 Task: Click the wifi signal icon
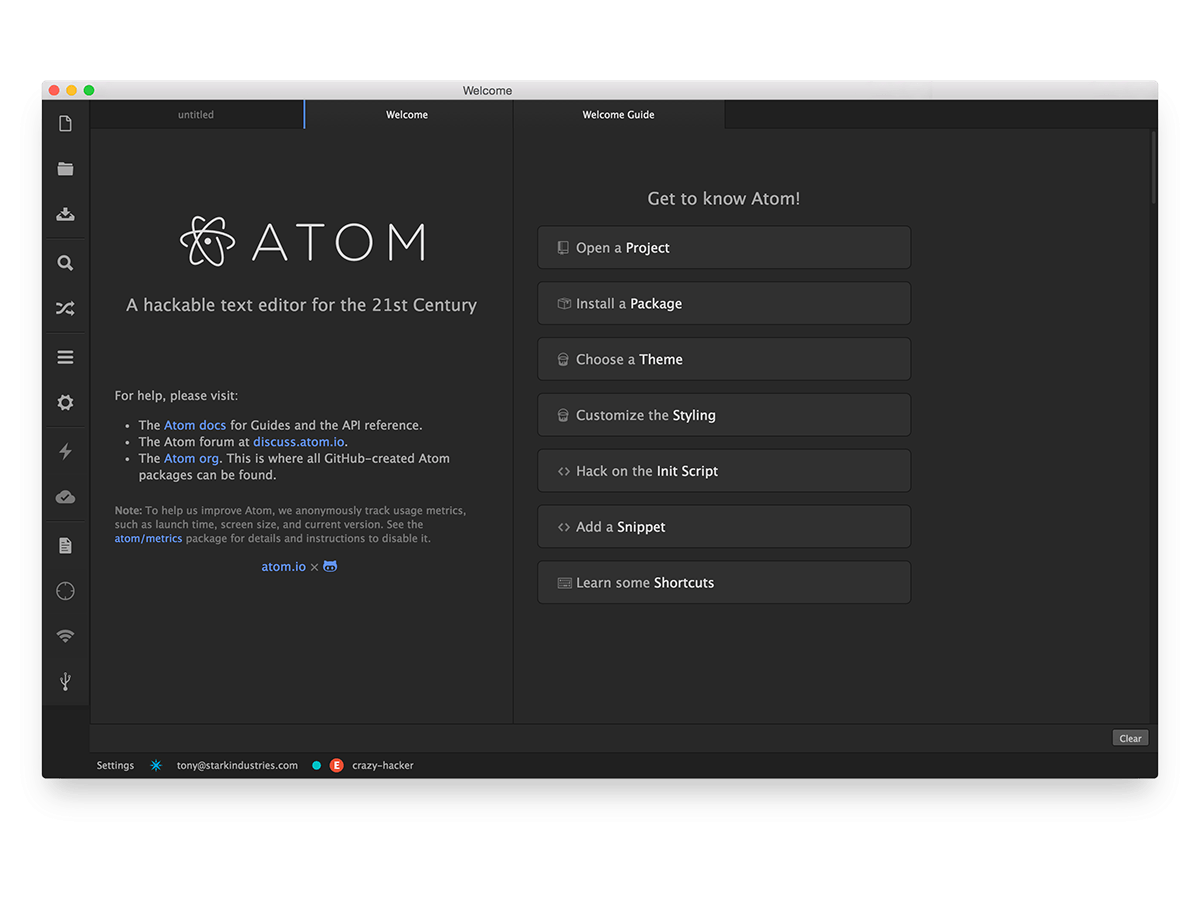coord(65,636)
